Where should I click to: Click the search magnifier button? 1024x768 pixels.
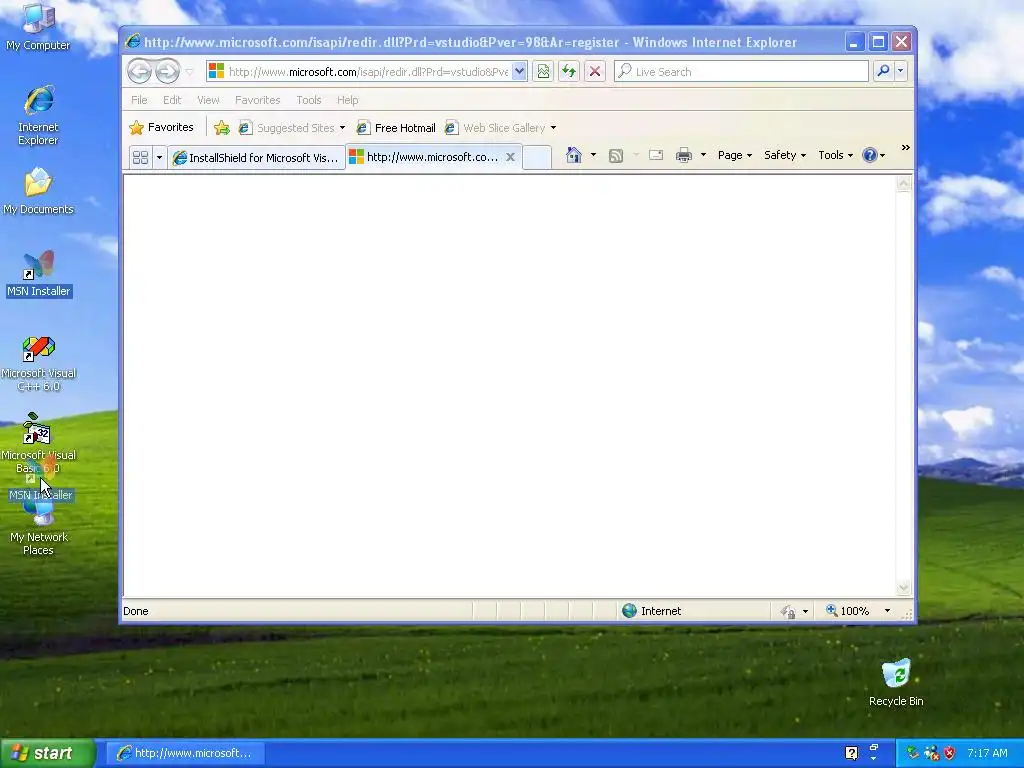point(883,71)
